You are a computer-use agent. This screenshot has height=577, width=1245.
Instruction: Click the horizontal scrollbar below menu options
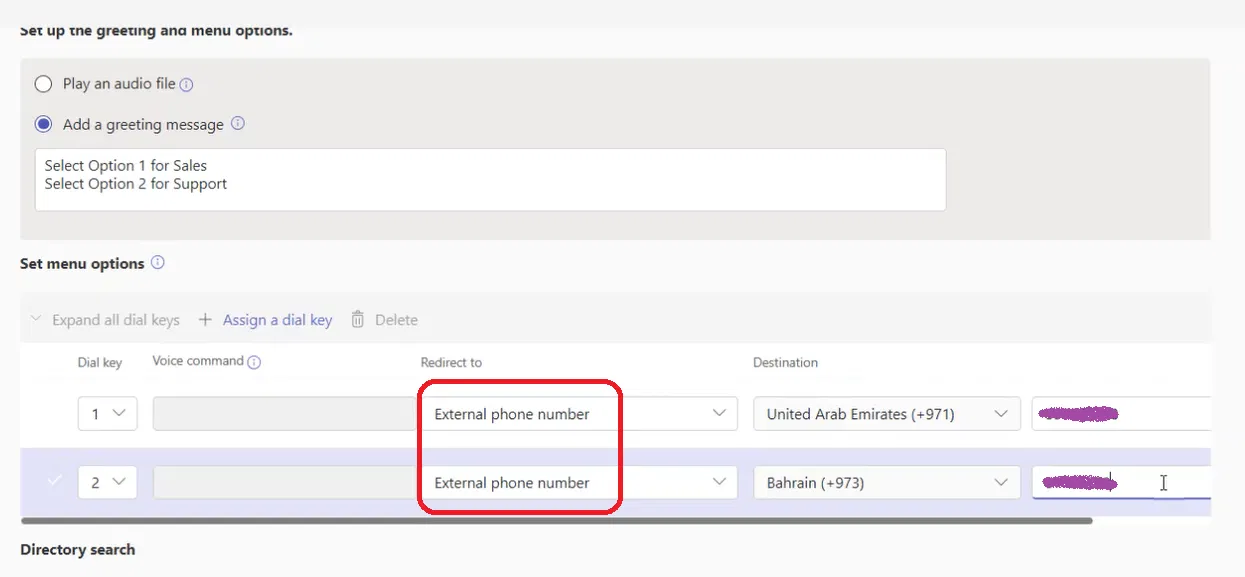556,520
